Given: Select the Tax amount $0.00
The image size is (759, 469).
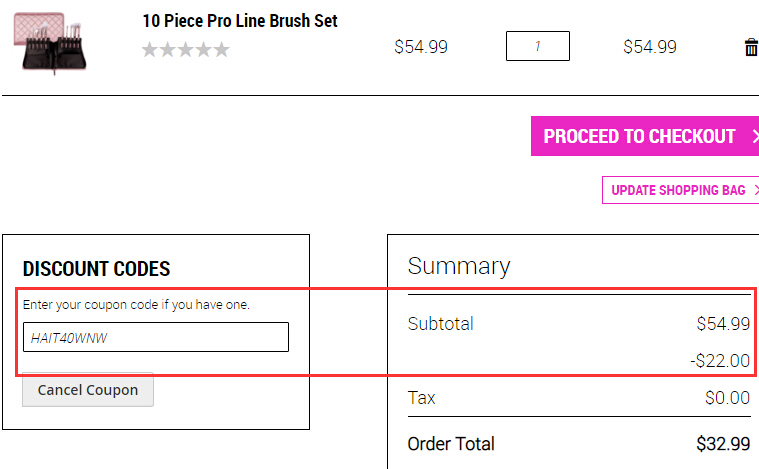Looking at the screenshot, I should pyautogui.click(x=727, y=398).
